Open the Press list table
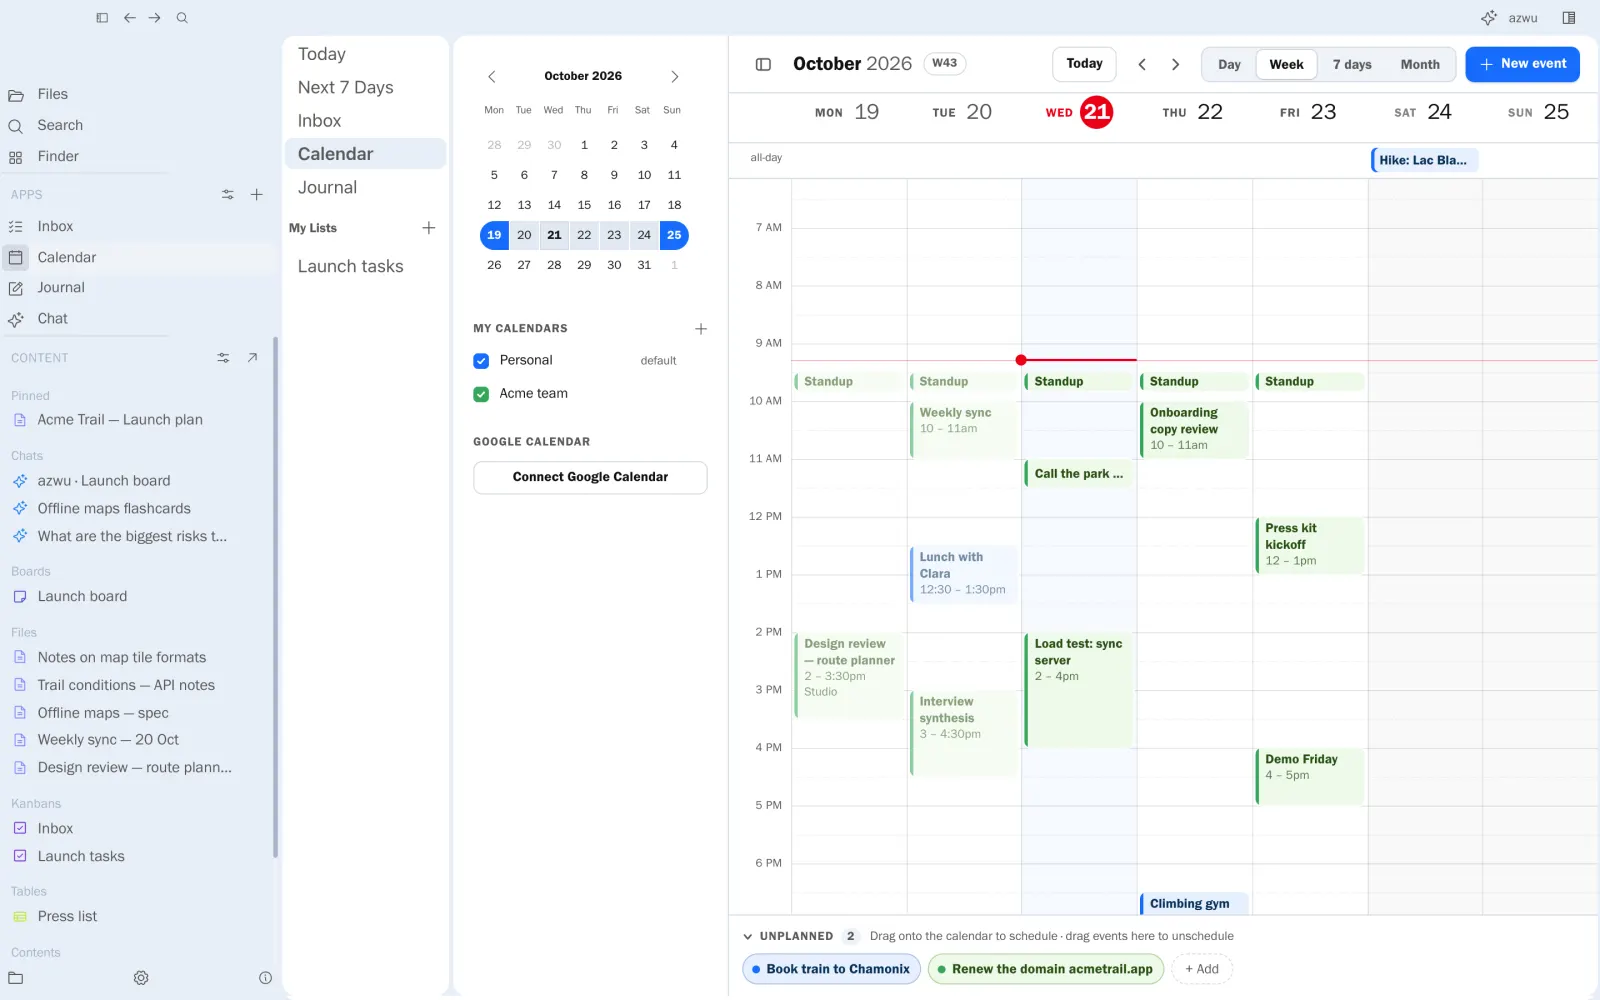1600x1000 pixels. coord(67,916)
